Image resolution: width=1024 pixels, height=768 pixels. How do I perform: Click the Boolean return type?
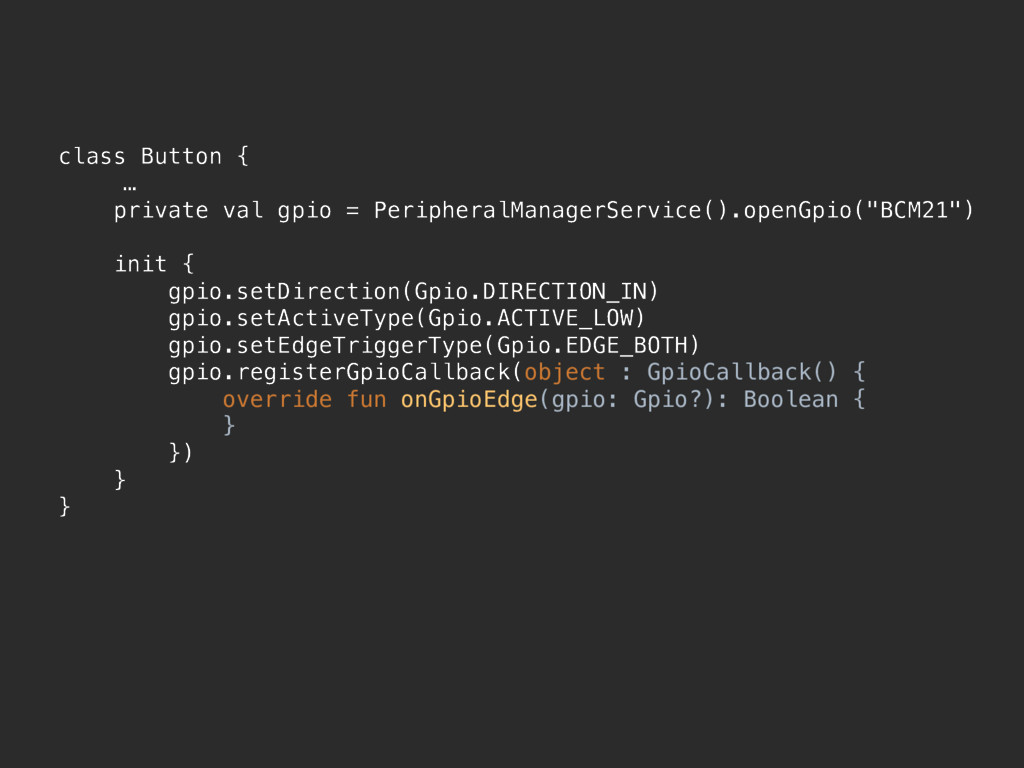pyautogui.click(x=791, y=400)
